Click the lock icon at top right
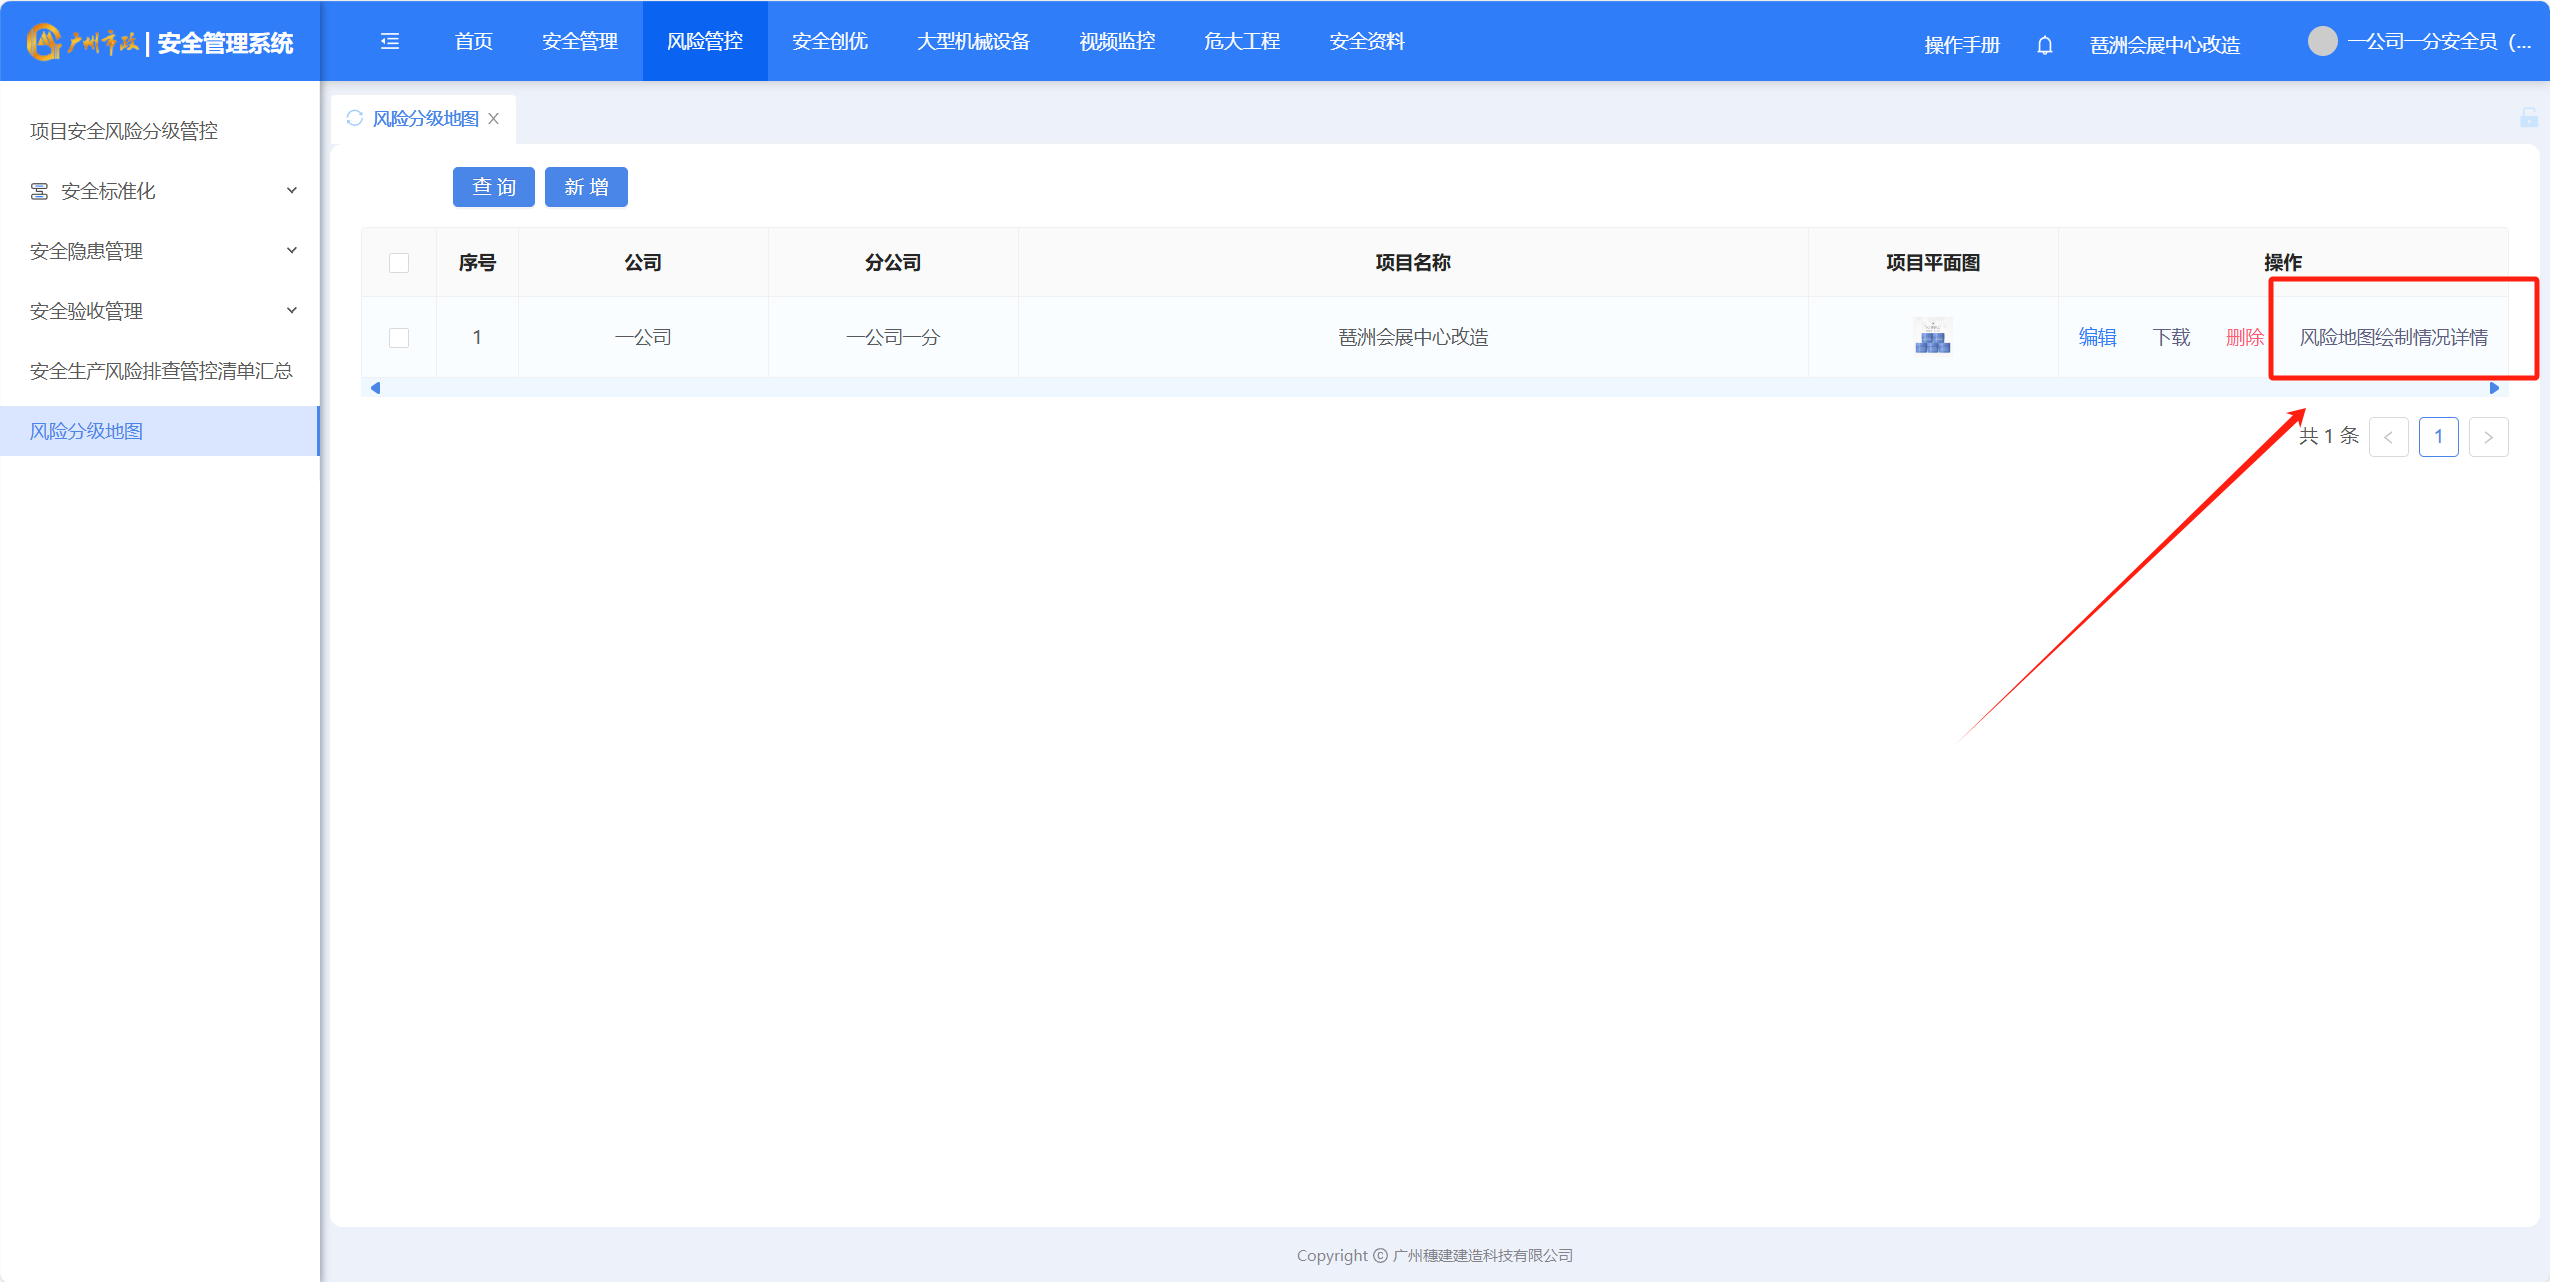 (2528, 118)
